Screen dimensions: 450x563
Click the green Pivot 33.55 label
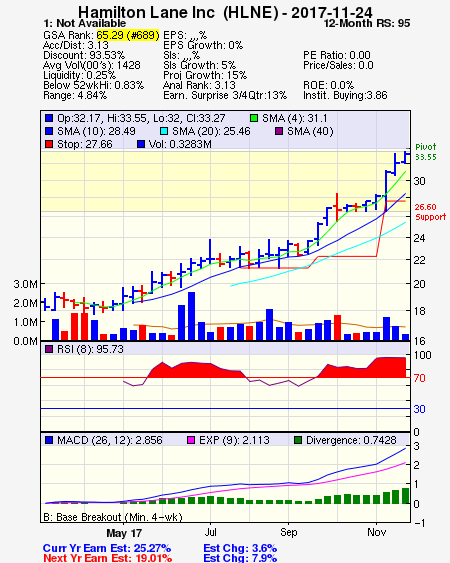(x=426, y=152)
